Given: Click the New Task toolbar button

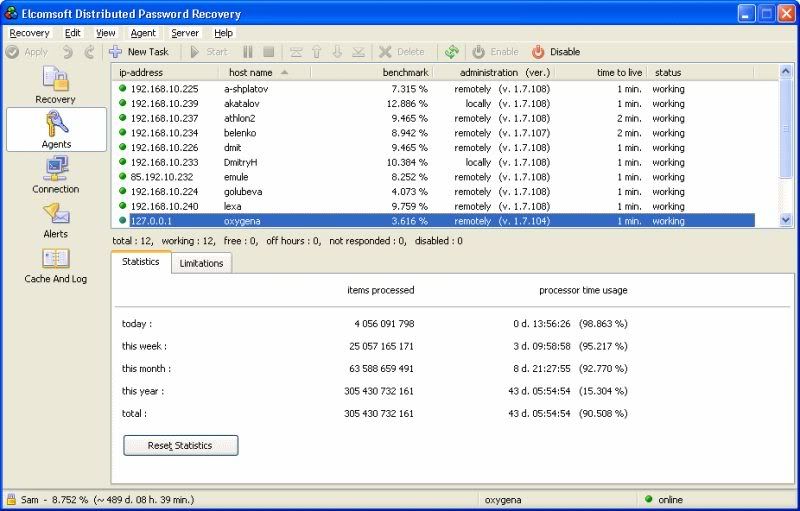Looking at the screenshot, I should coord(139,52).
